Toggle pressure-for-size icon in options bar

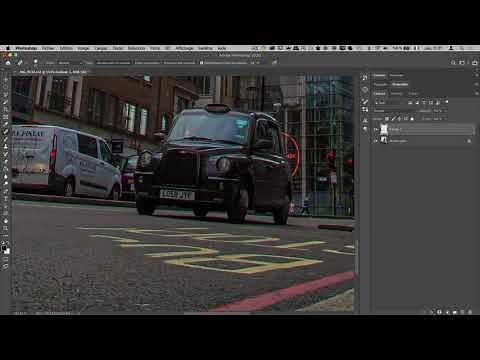(274, 62)
